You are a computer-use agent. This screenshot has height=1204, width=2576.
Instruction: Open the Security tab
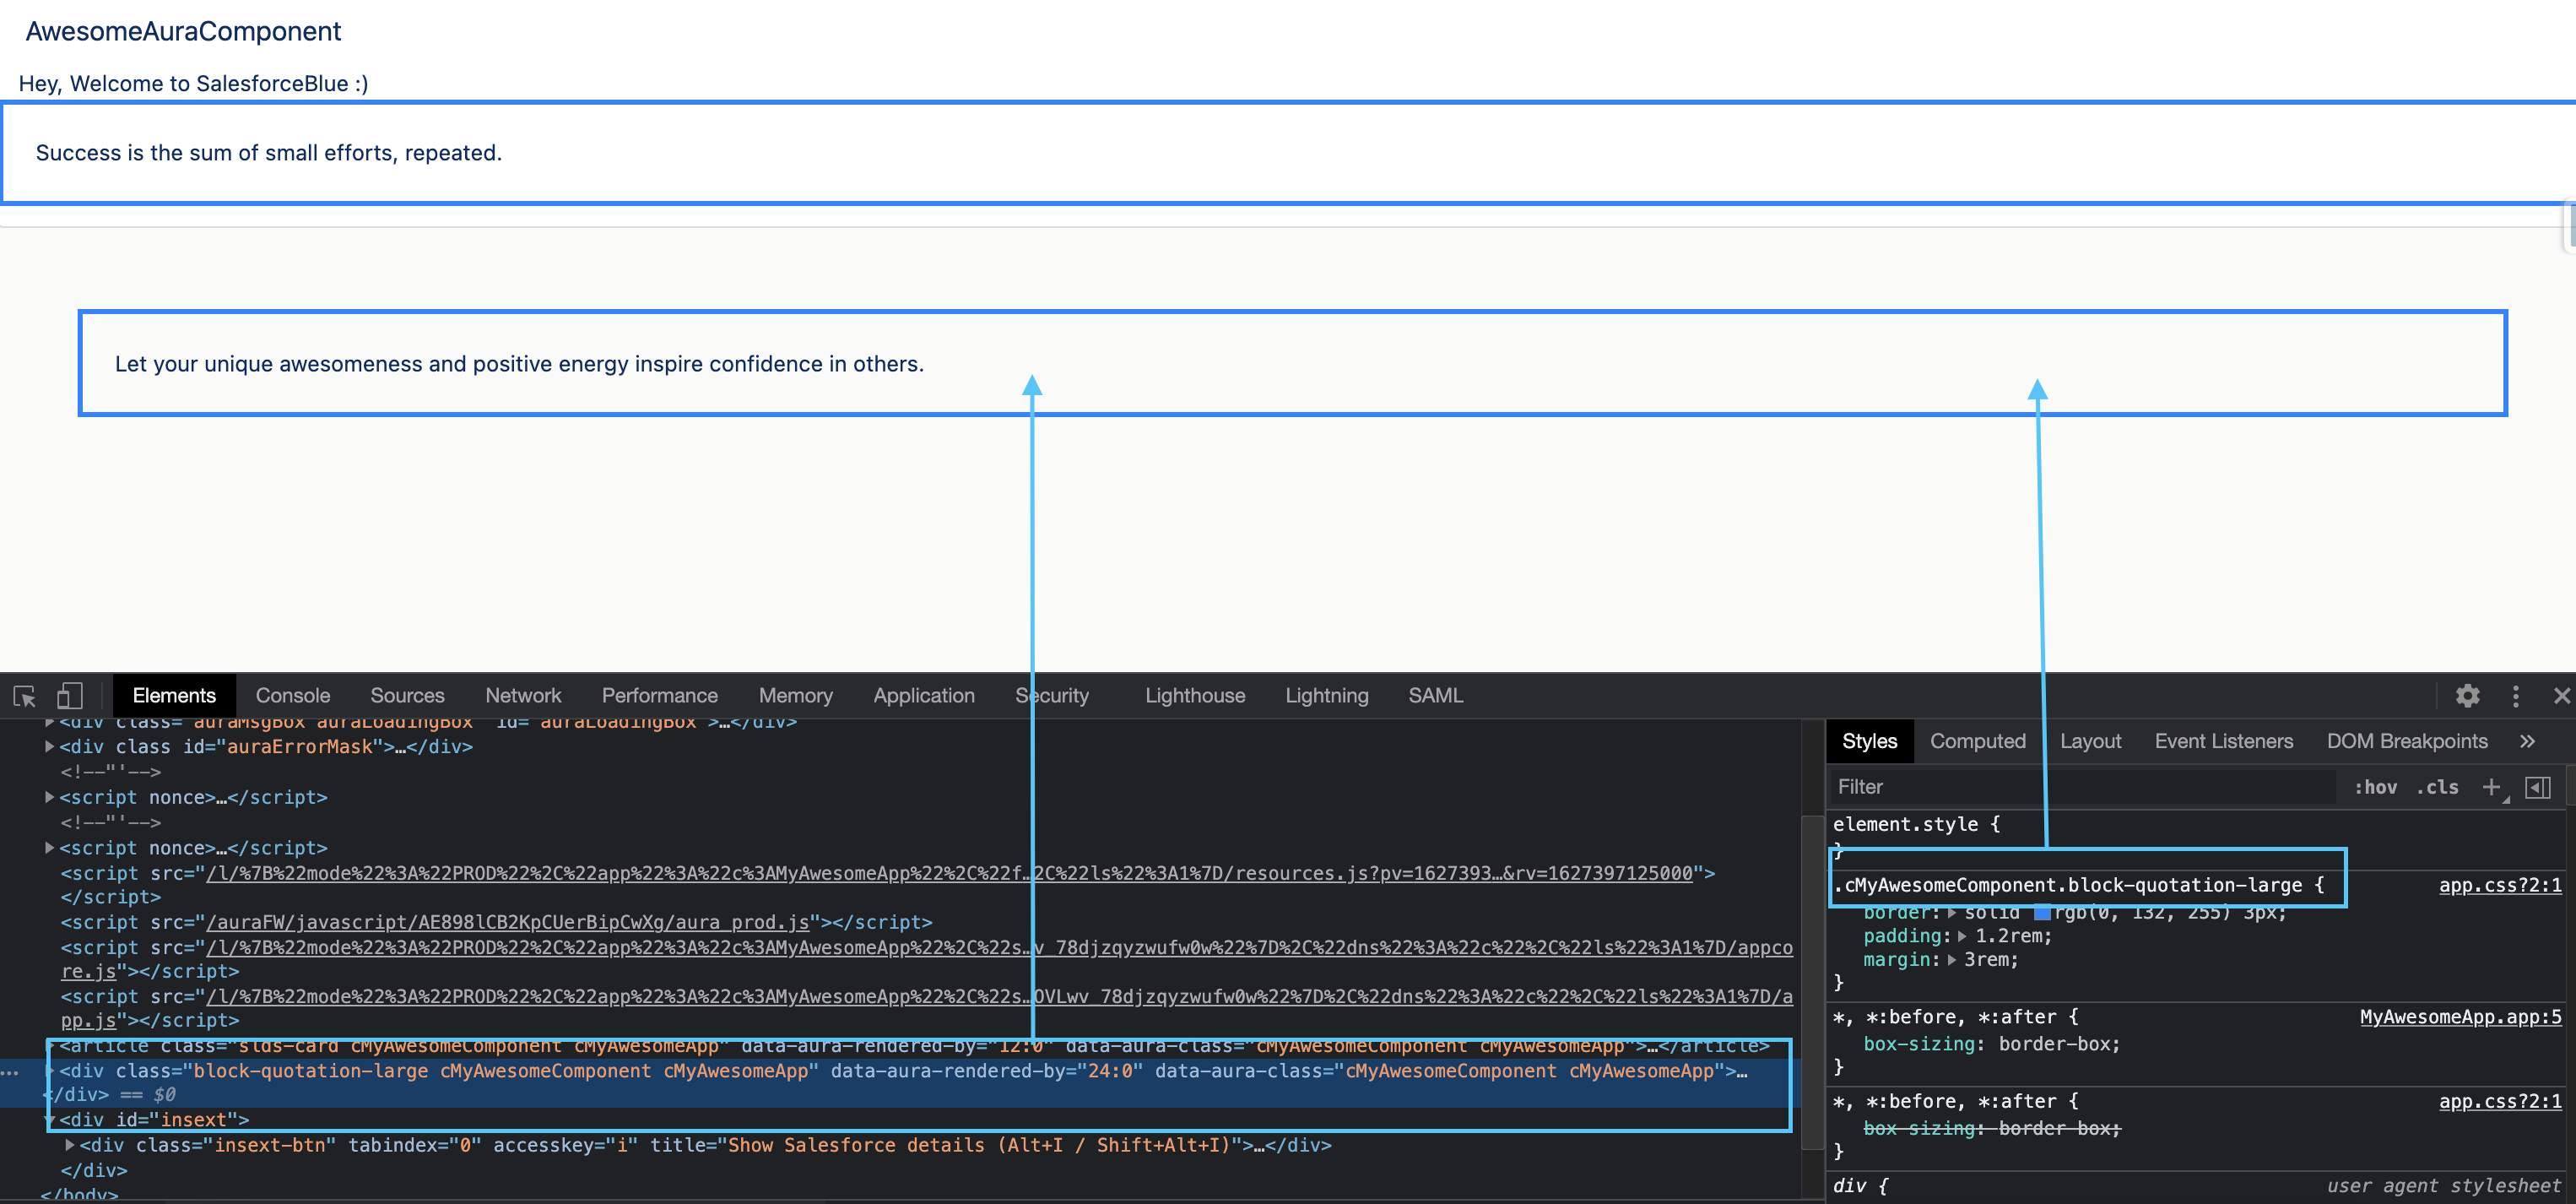point(1052,695)
